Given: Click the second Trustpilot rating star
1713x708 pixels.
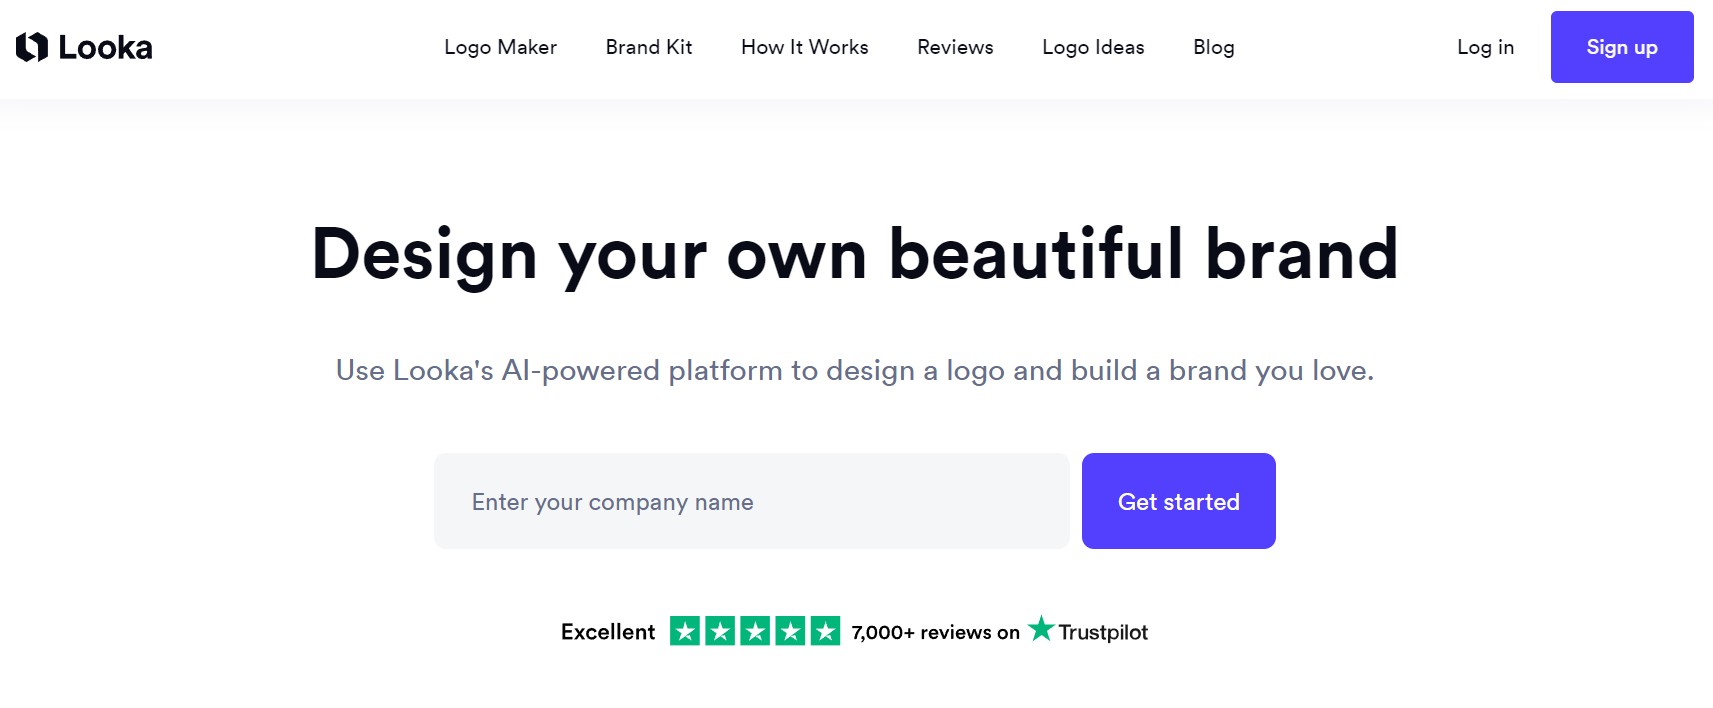Looking at the screenshot, I should [x=720, y=631].
